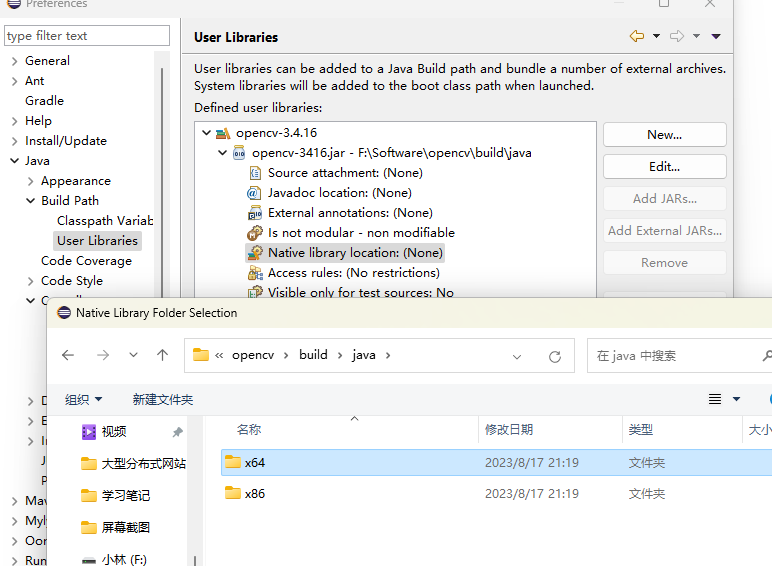772x566 pixels.
Task: Collapse the Build Path node
Action: [31, 201]
